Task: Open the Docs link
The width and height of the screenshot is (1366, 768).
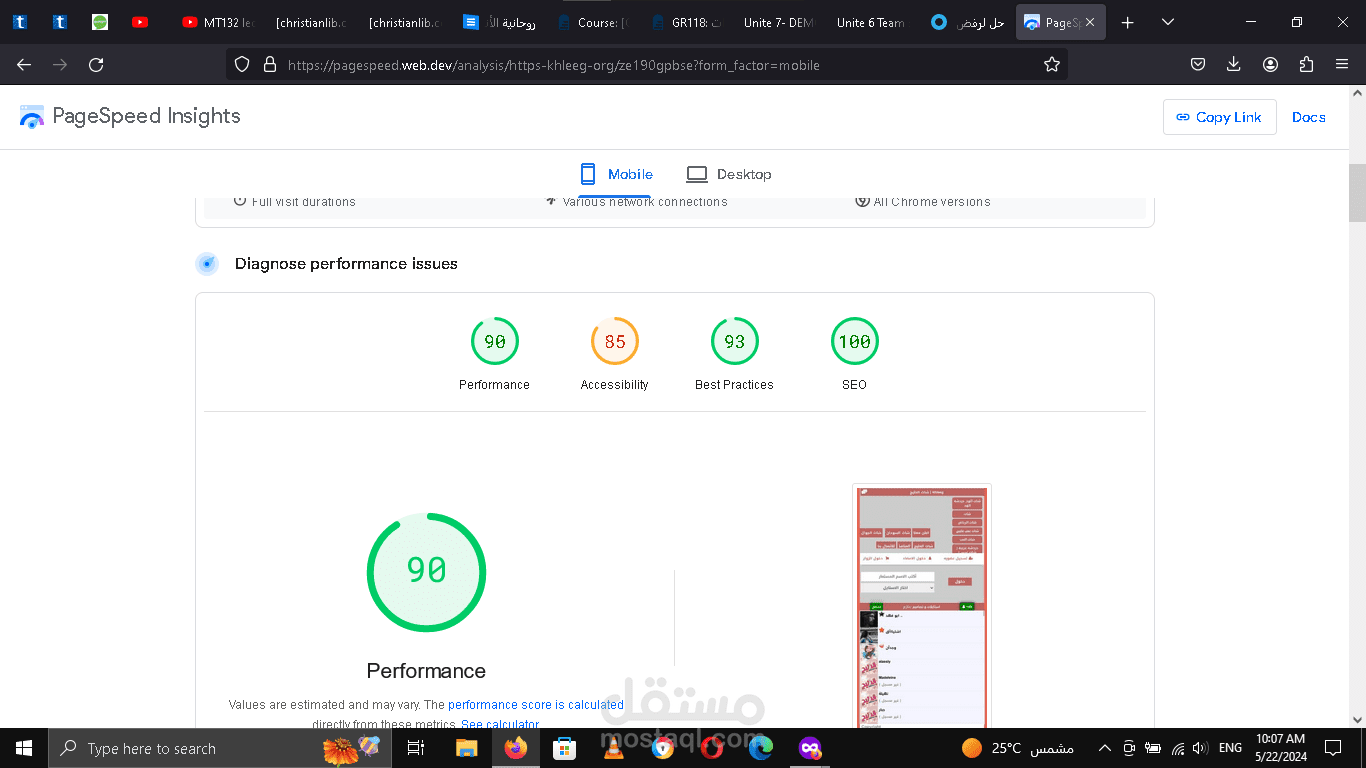Action: [1308, 117]
